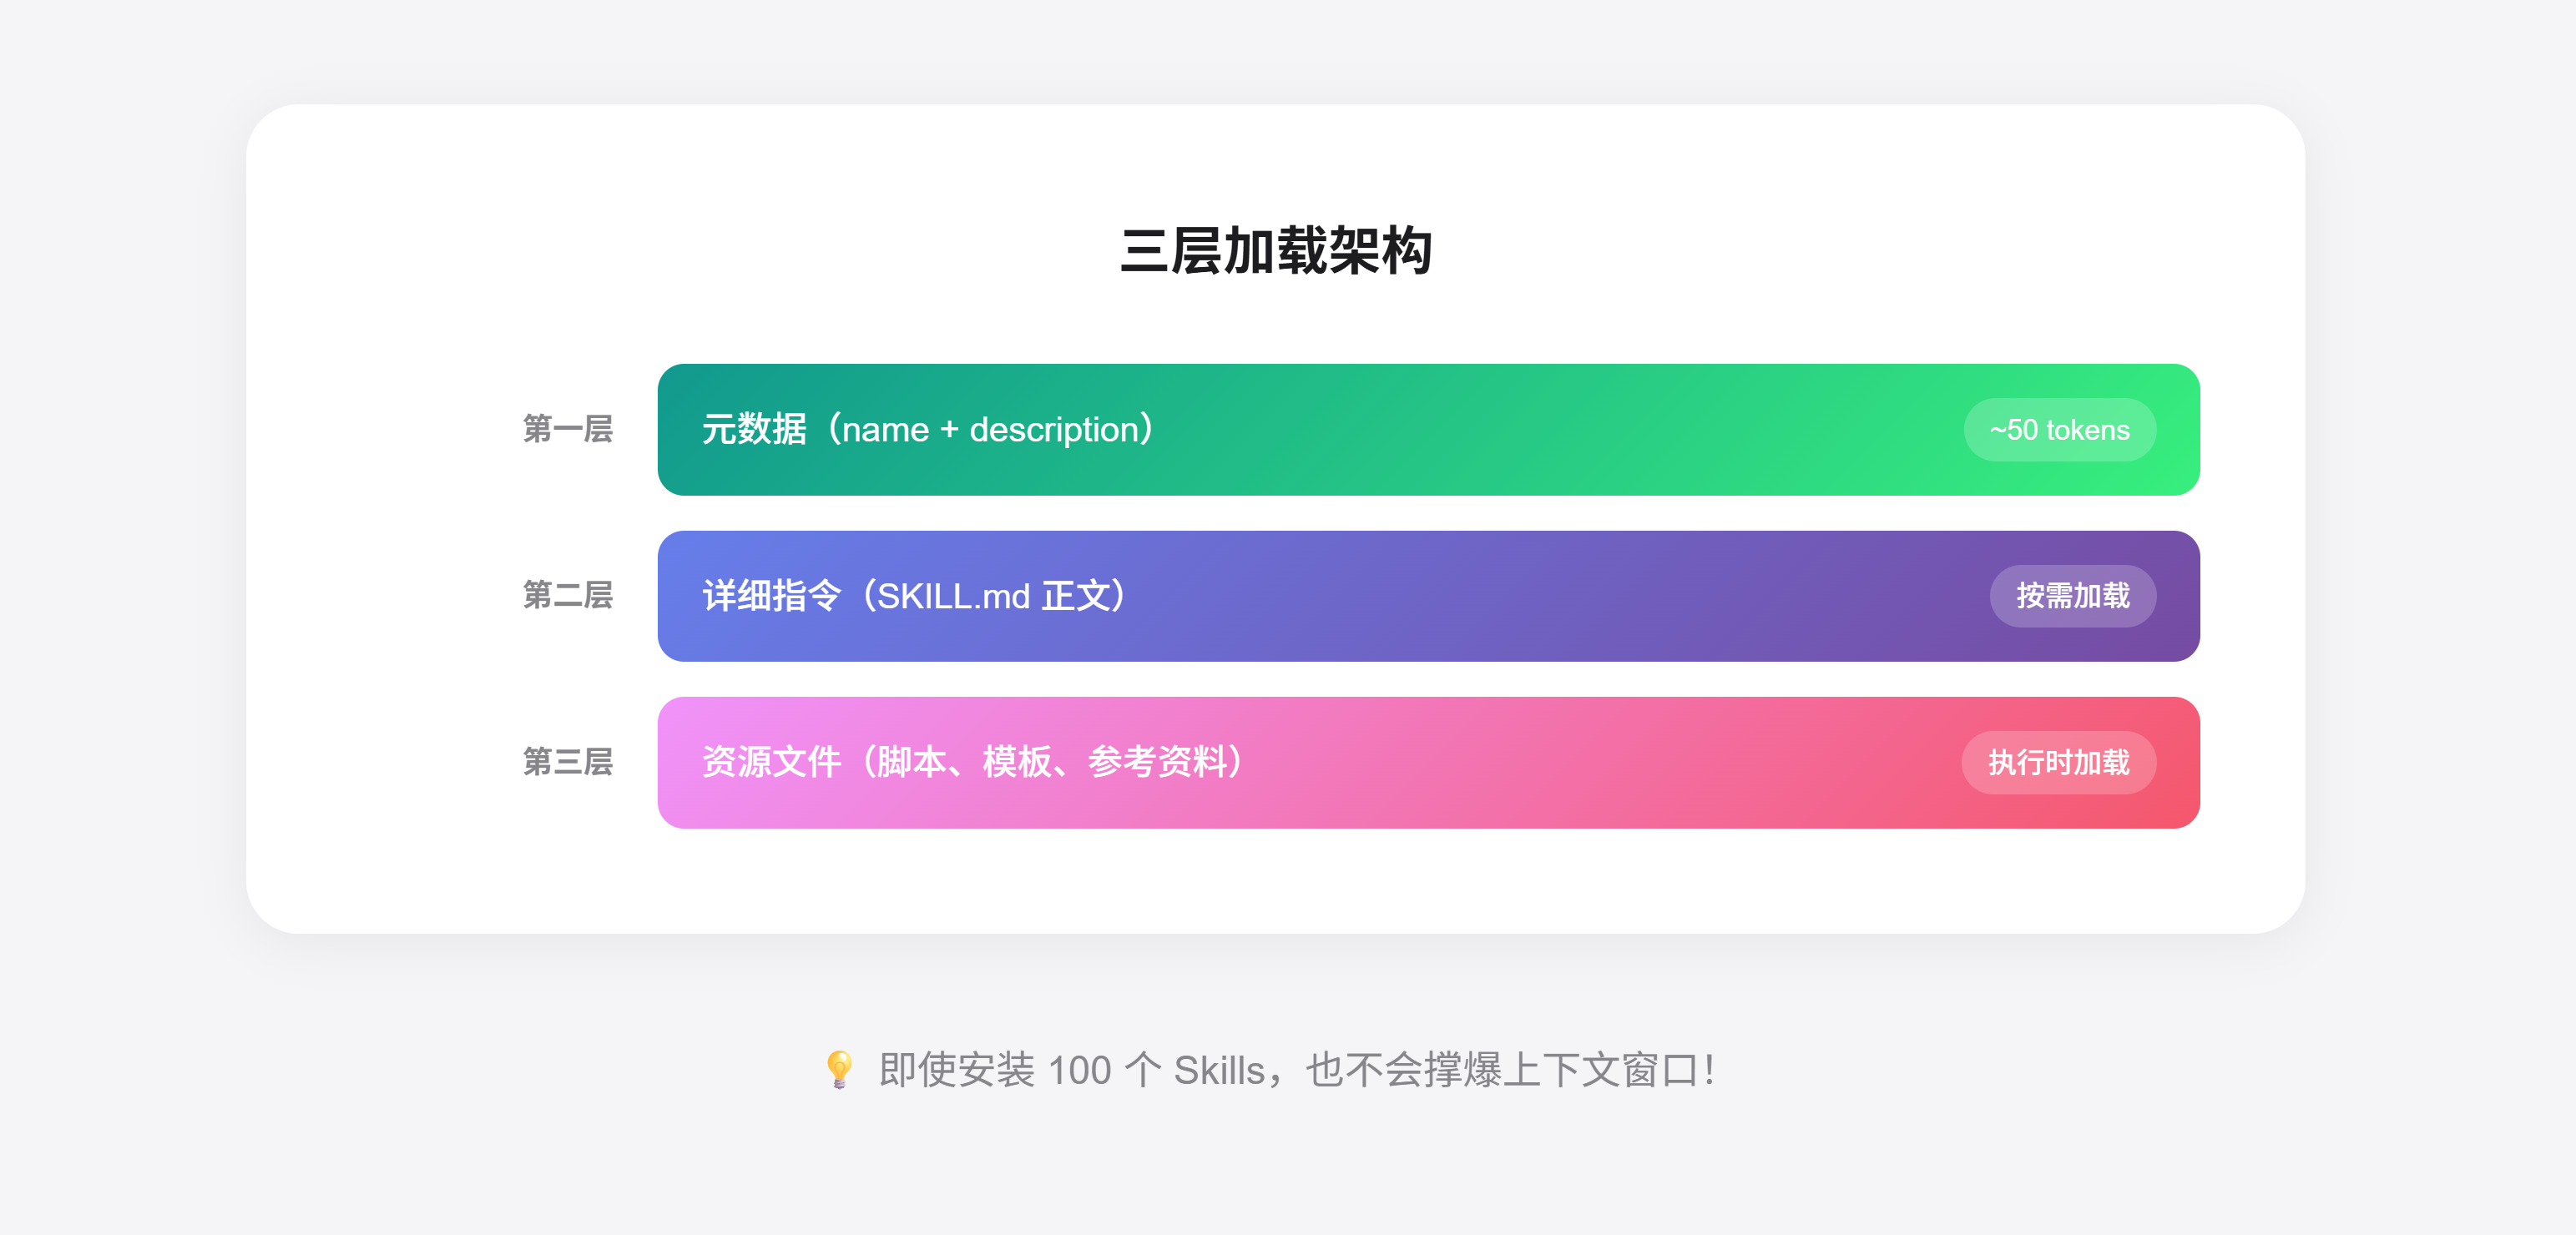Select the 第三层 label
2576x1235 pixels.
[x=567, y=762]
